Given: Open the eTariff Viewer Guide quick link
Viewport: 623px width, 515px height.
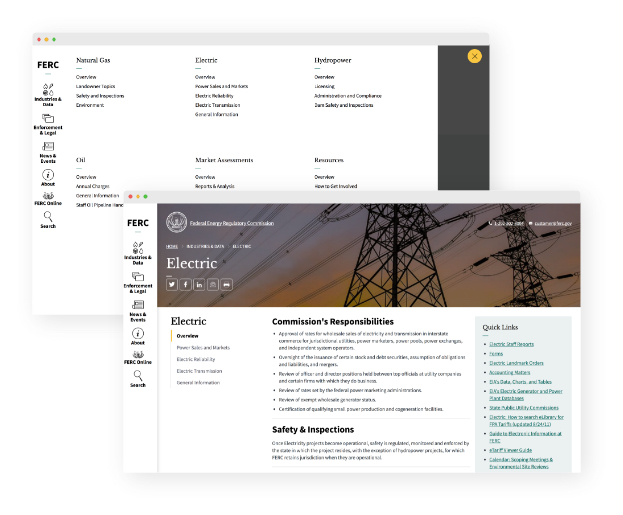Looking at the screenshot, I should tap(510, 450).
